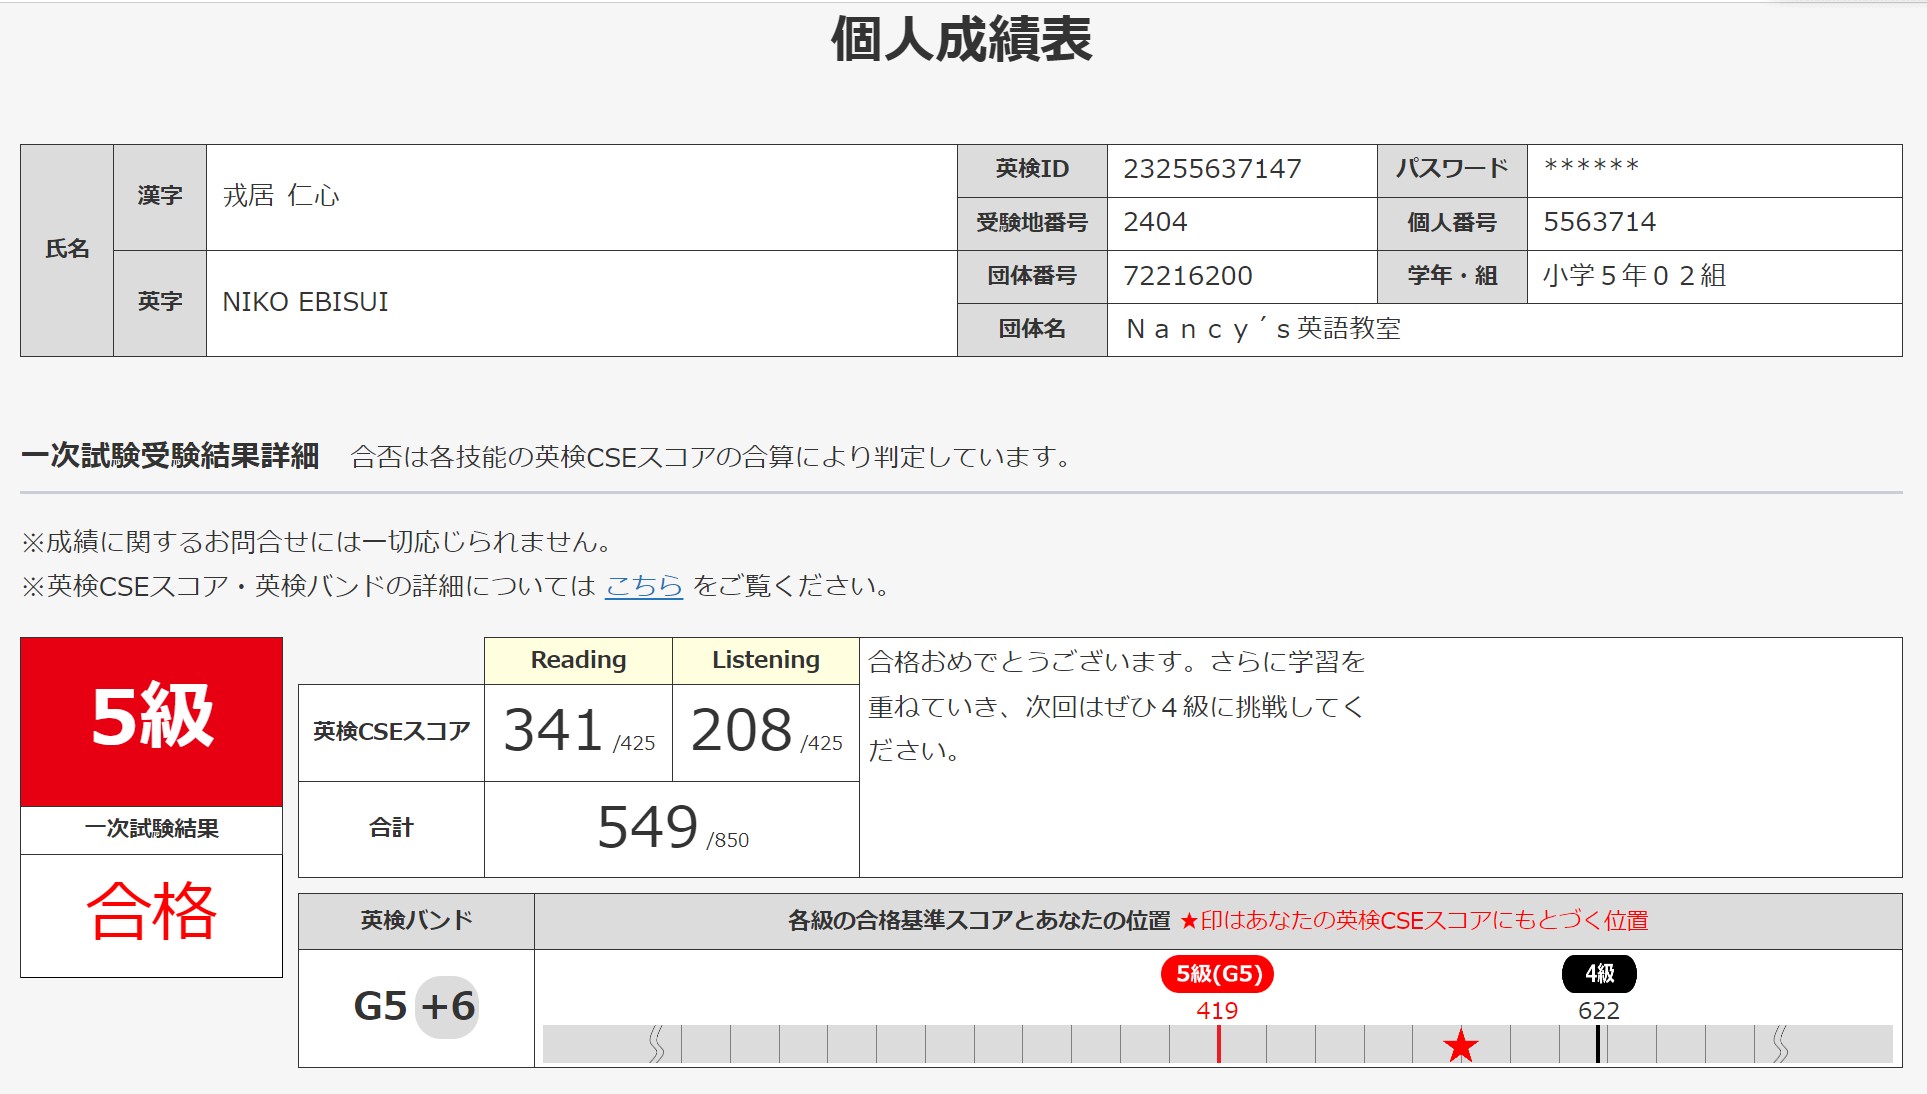Viewport: 1927px width, 1094px height.
Task: Click the 一次試験結果 label
Action: [151, 829]
